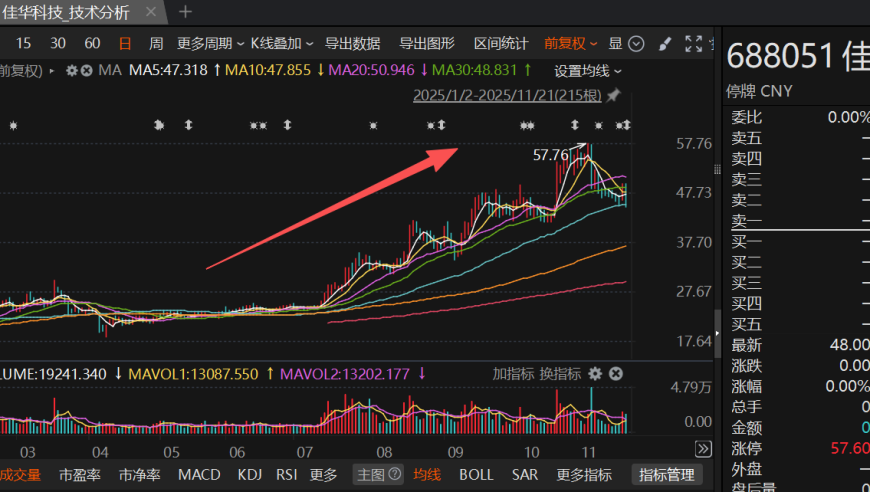Click the side panel collapse handle arrow
This screenshot has width=870, height=492.
(717, 334)
